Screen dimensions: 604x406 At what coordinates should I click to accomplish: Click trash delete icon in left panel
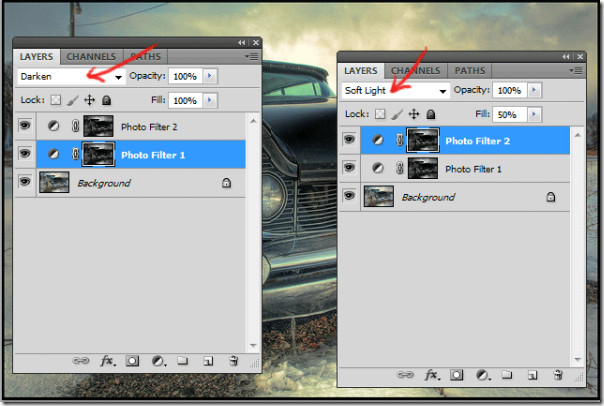coord(233,361)
